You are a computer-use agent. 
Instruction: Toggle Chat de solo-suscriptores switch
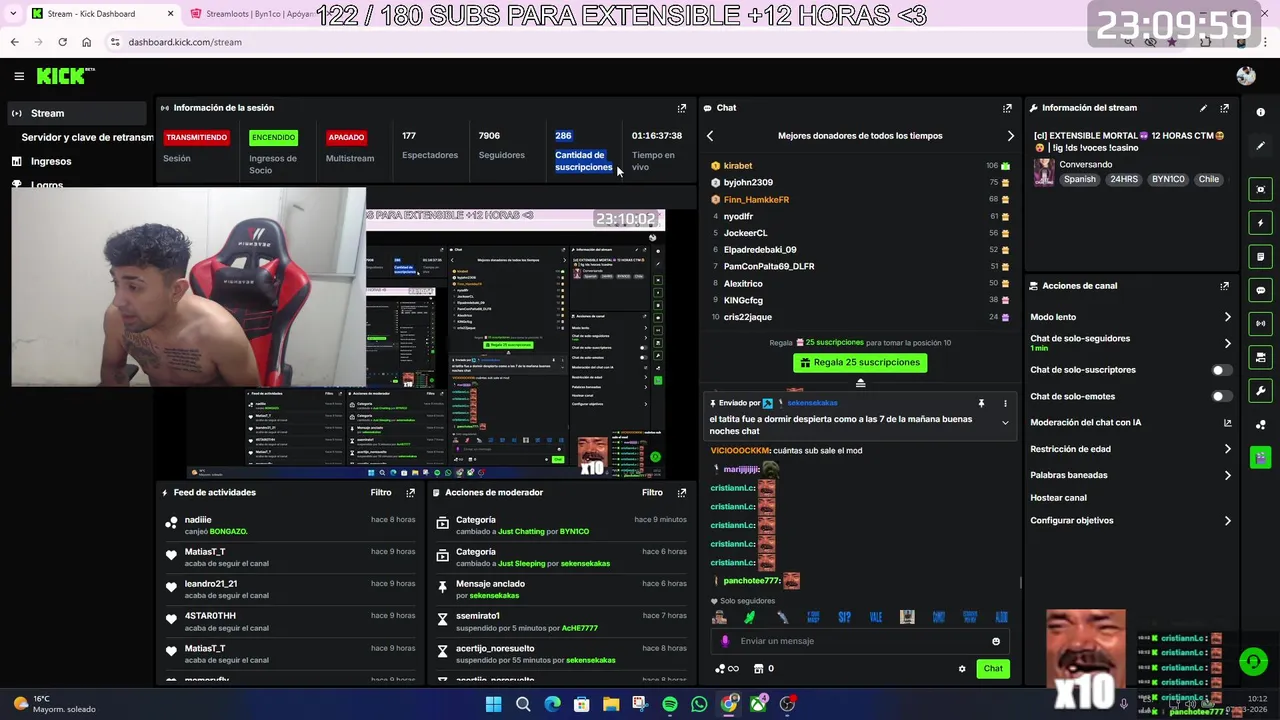pyautogui.click(x=1220, y=370)
